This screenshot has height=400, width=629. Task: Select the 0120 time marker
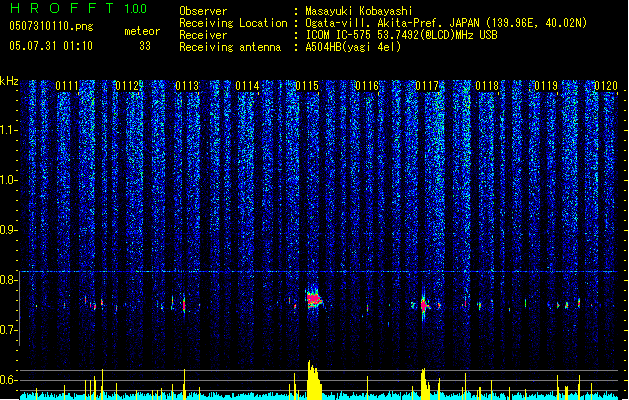pos(606,87)
